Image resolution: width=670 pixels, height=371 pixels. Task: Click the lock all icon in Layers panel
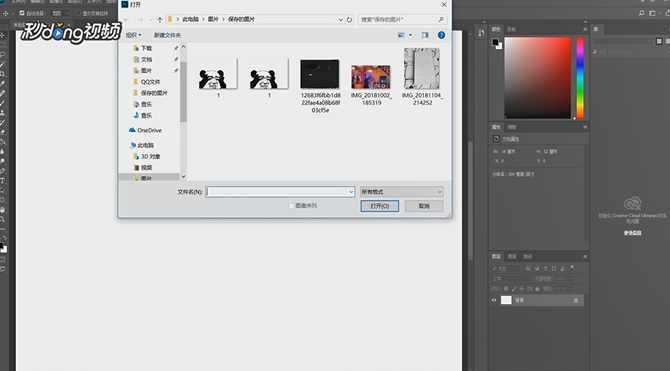pos(537,289)
